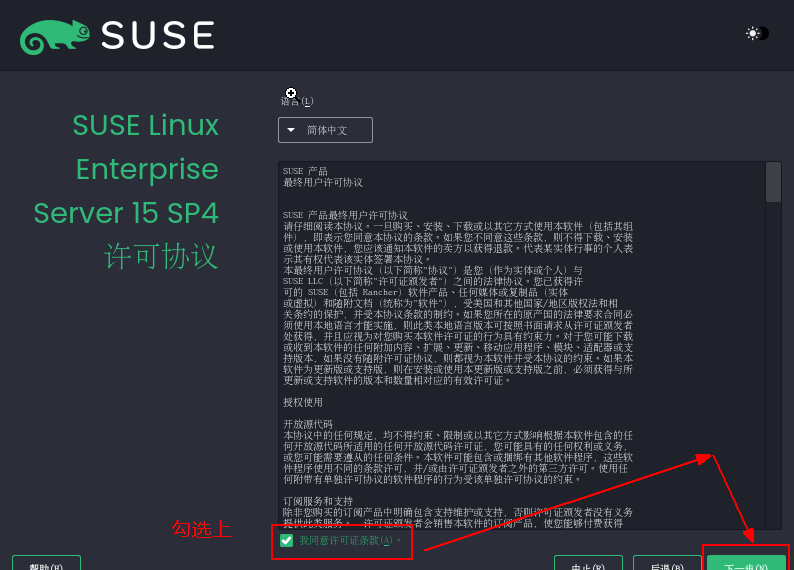The image size is (794, 570).
Task: Open 帮助 (Help) button
Action: tap(46, 563)
